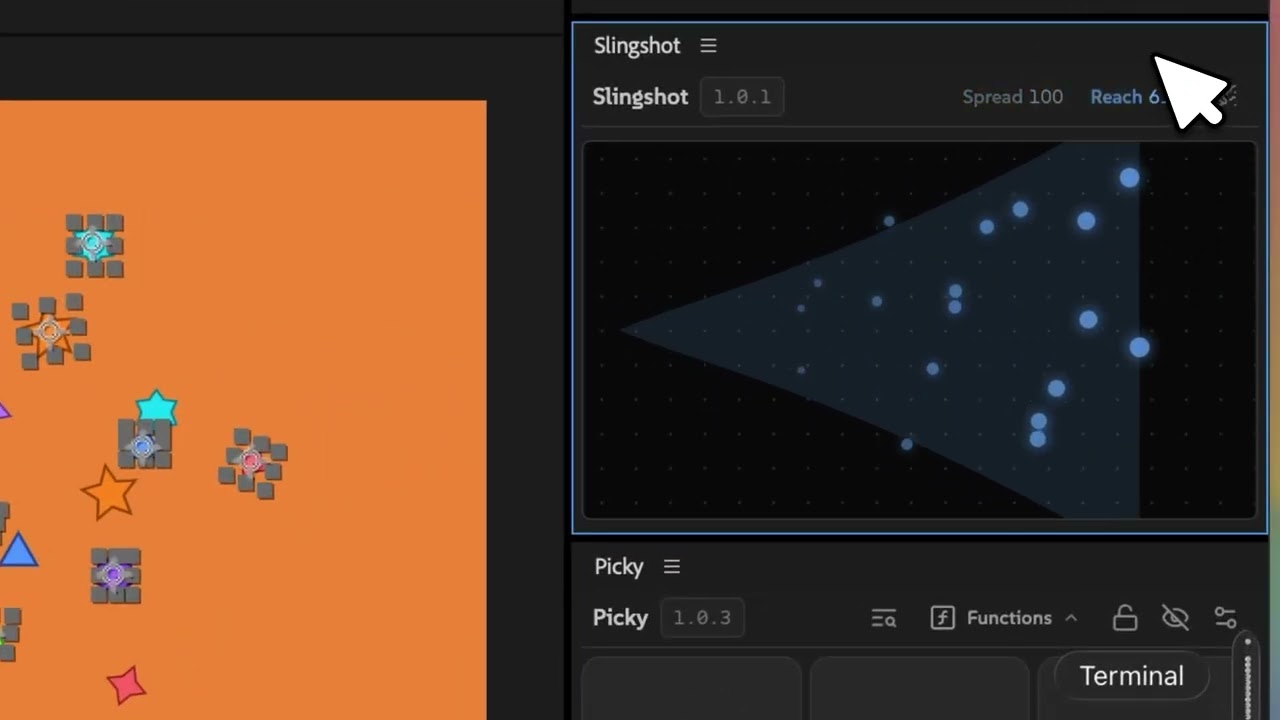Select the grey block cluster around cyan star

coord(94,244)
